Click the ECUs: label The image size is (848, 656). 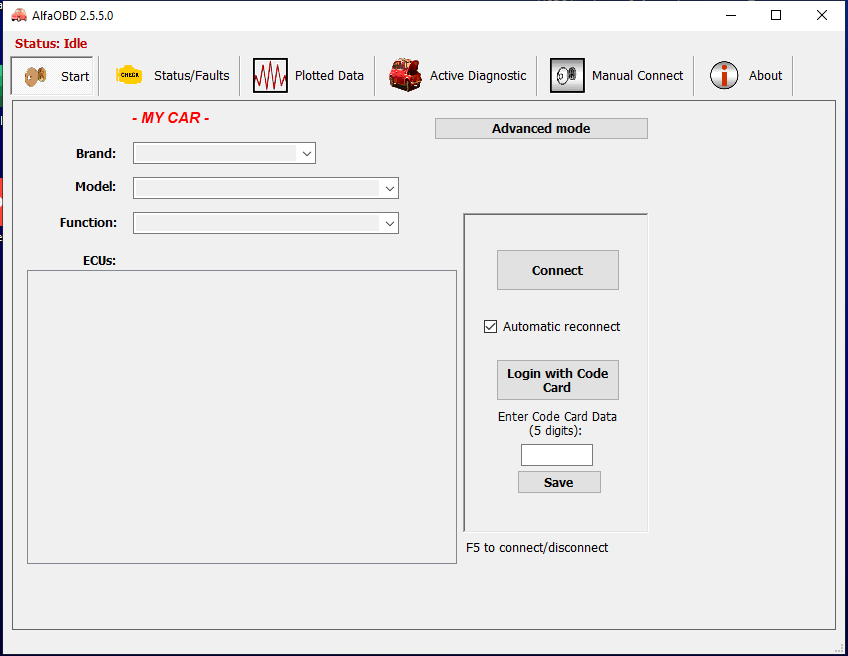(100, 261)
